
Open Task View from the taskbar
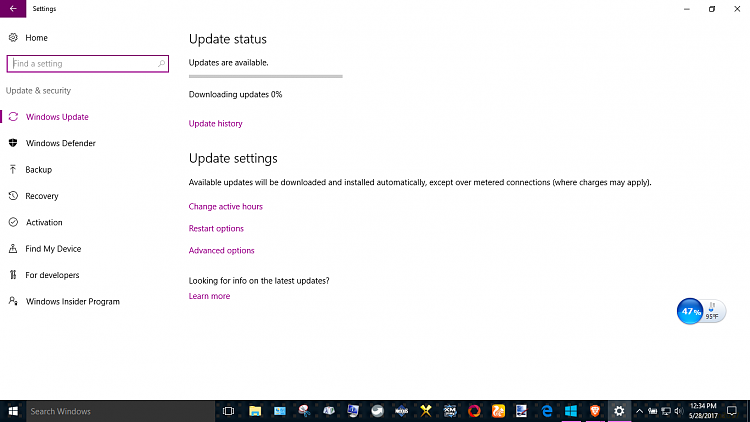click(x=229, y=411)
